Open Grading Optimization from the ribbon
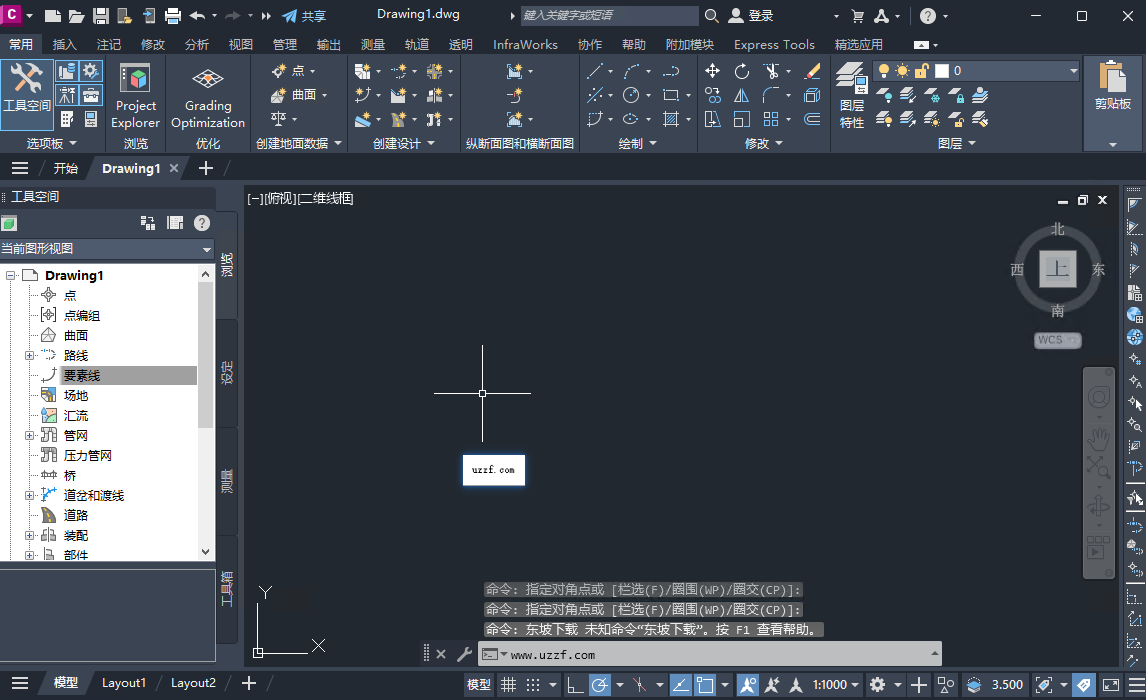The height and width of the screenshot is (700, 1146). coord(207,95)
